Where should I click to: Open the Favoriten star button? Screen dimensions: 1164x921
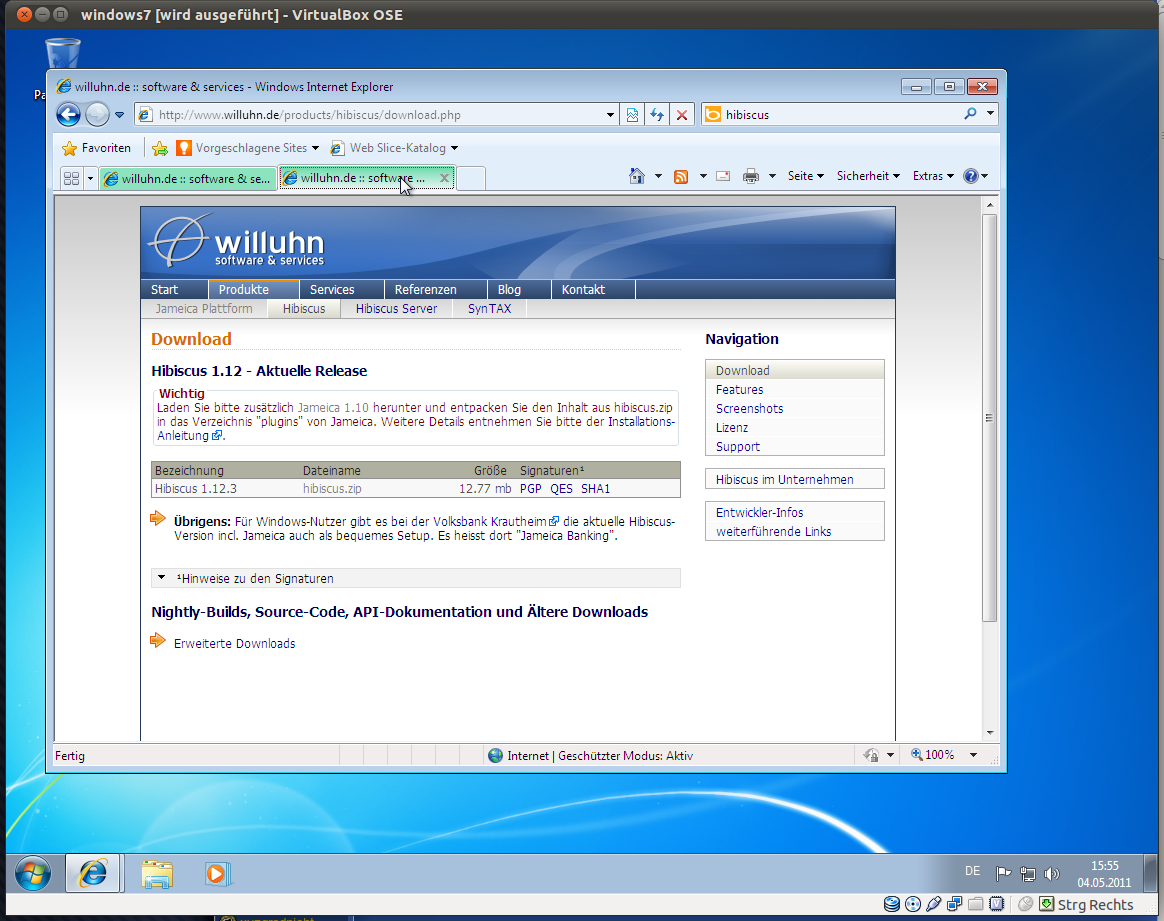97,148
